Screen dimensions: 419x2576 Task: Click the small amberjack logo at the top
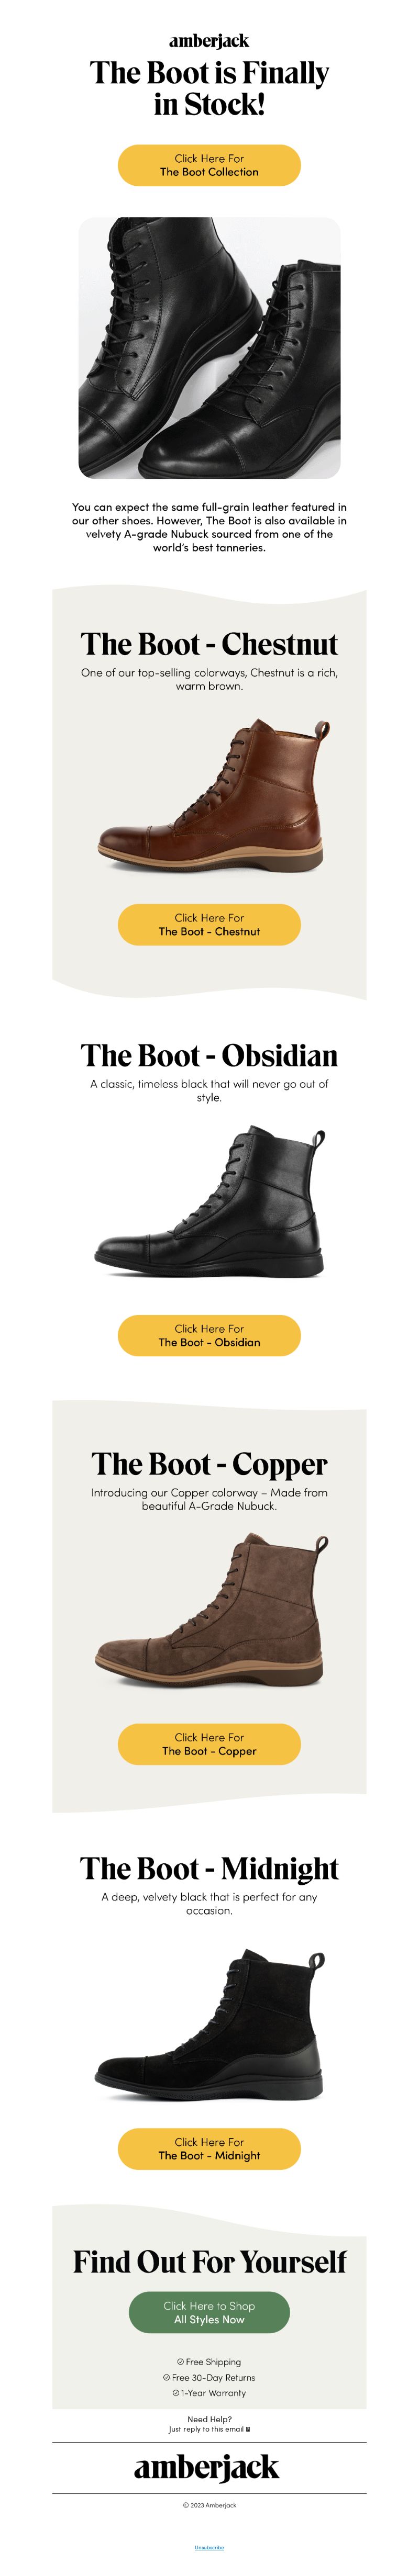tap(209, 40)
